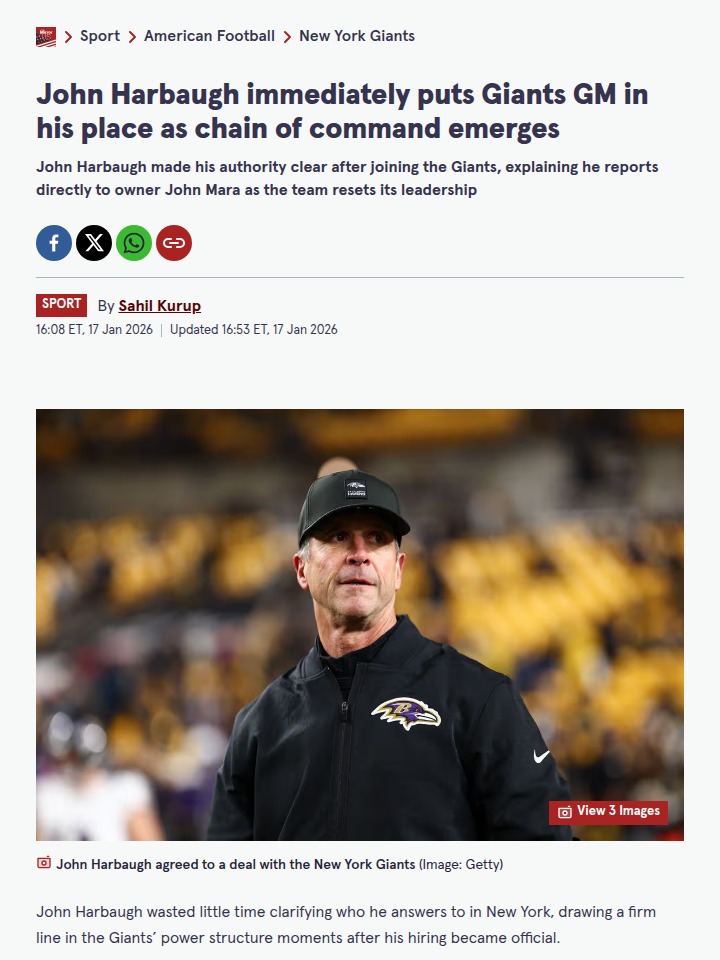The width and height of the screenshot is (720, 960).
Task: Share the article on Facebook
Action: 54,243
